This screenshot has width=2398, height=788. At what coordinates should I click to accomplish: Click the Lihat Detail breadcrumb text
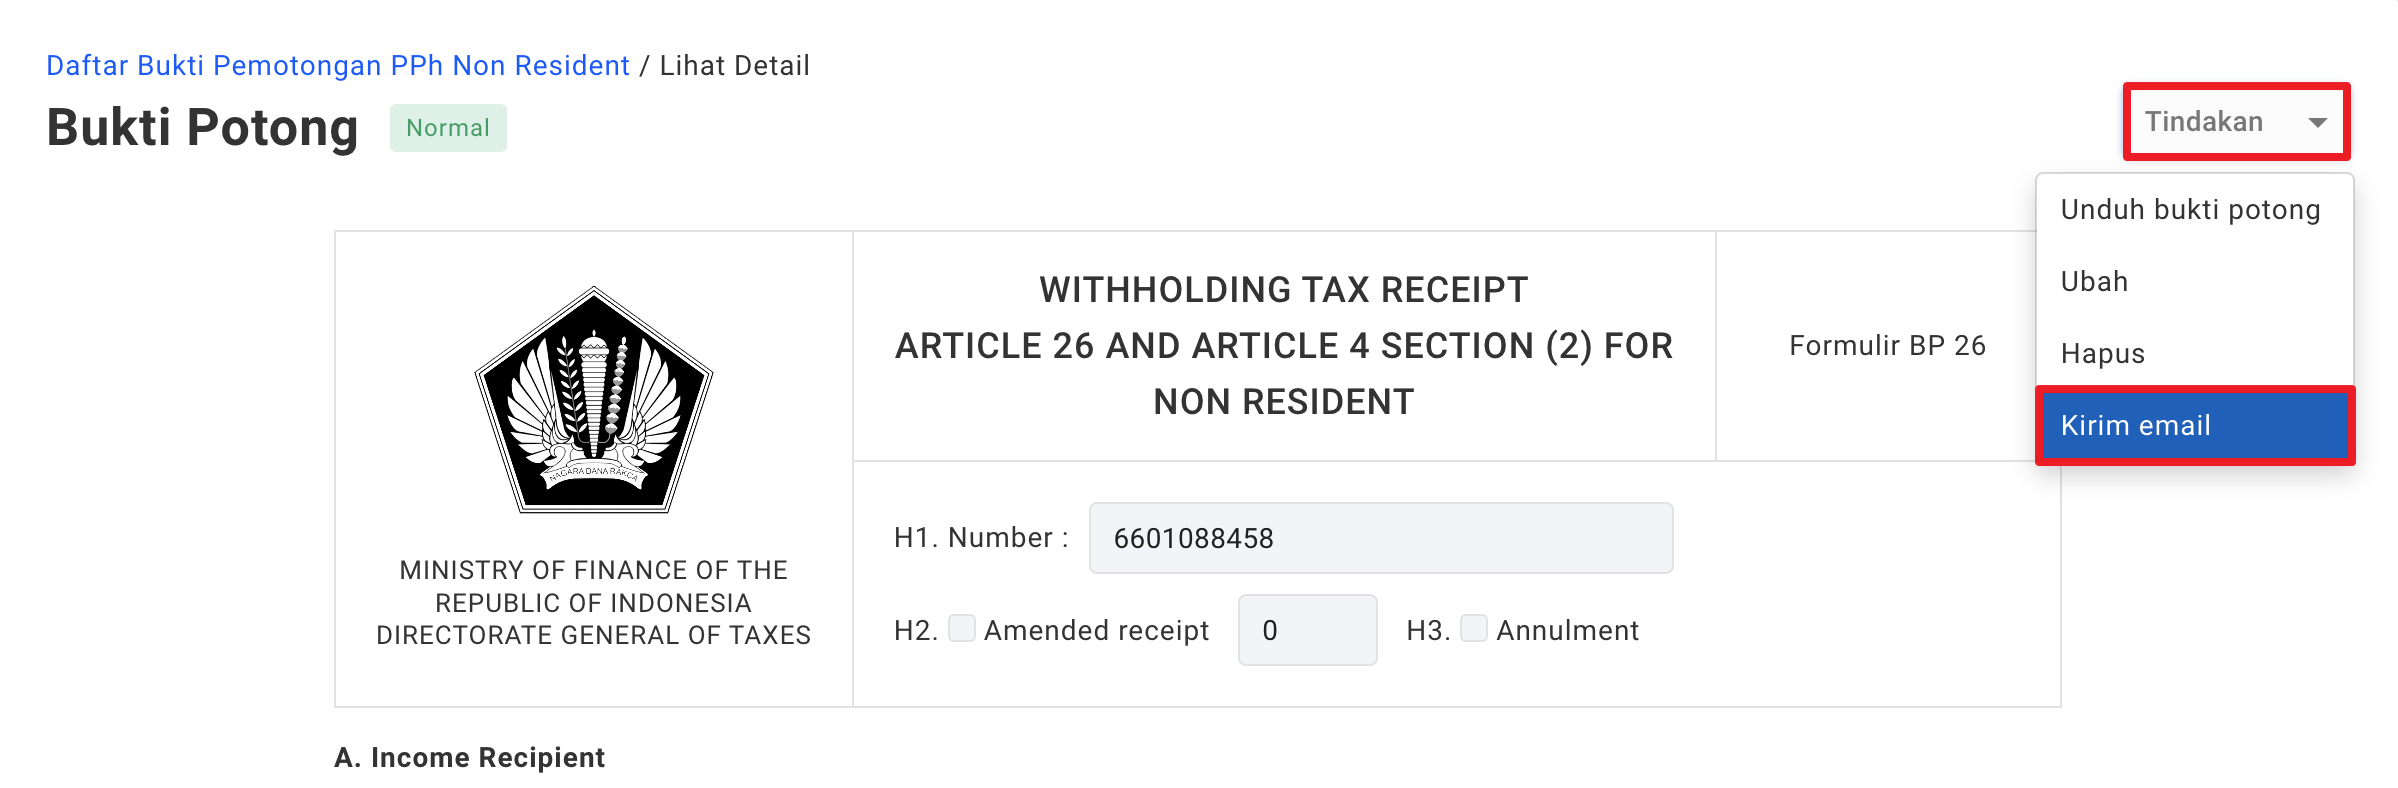(734, 66)
